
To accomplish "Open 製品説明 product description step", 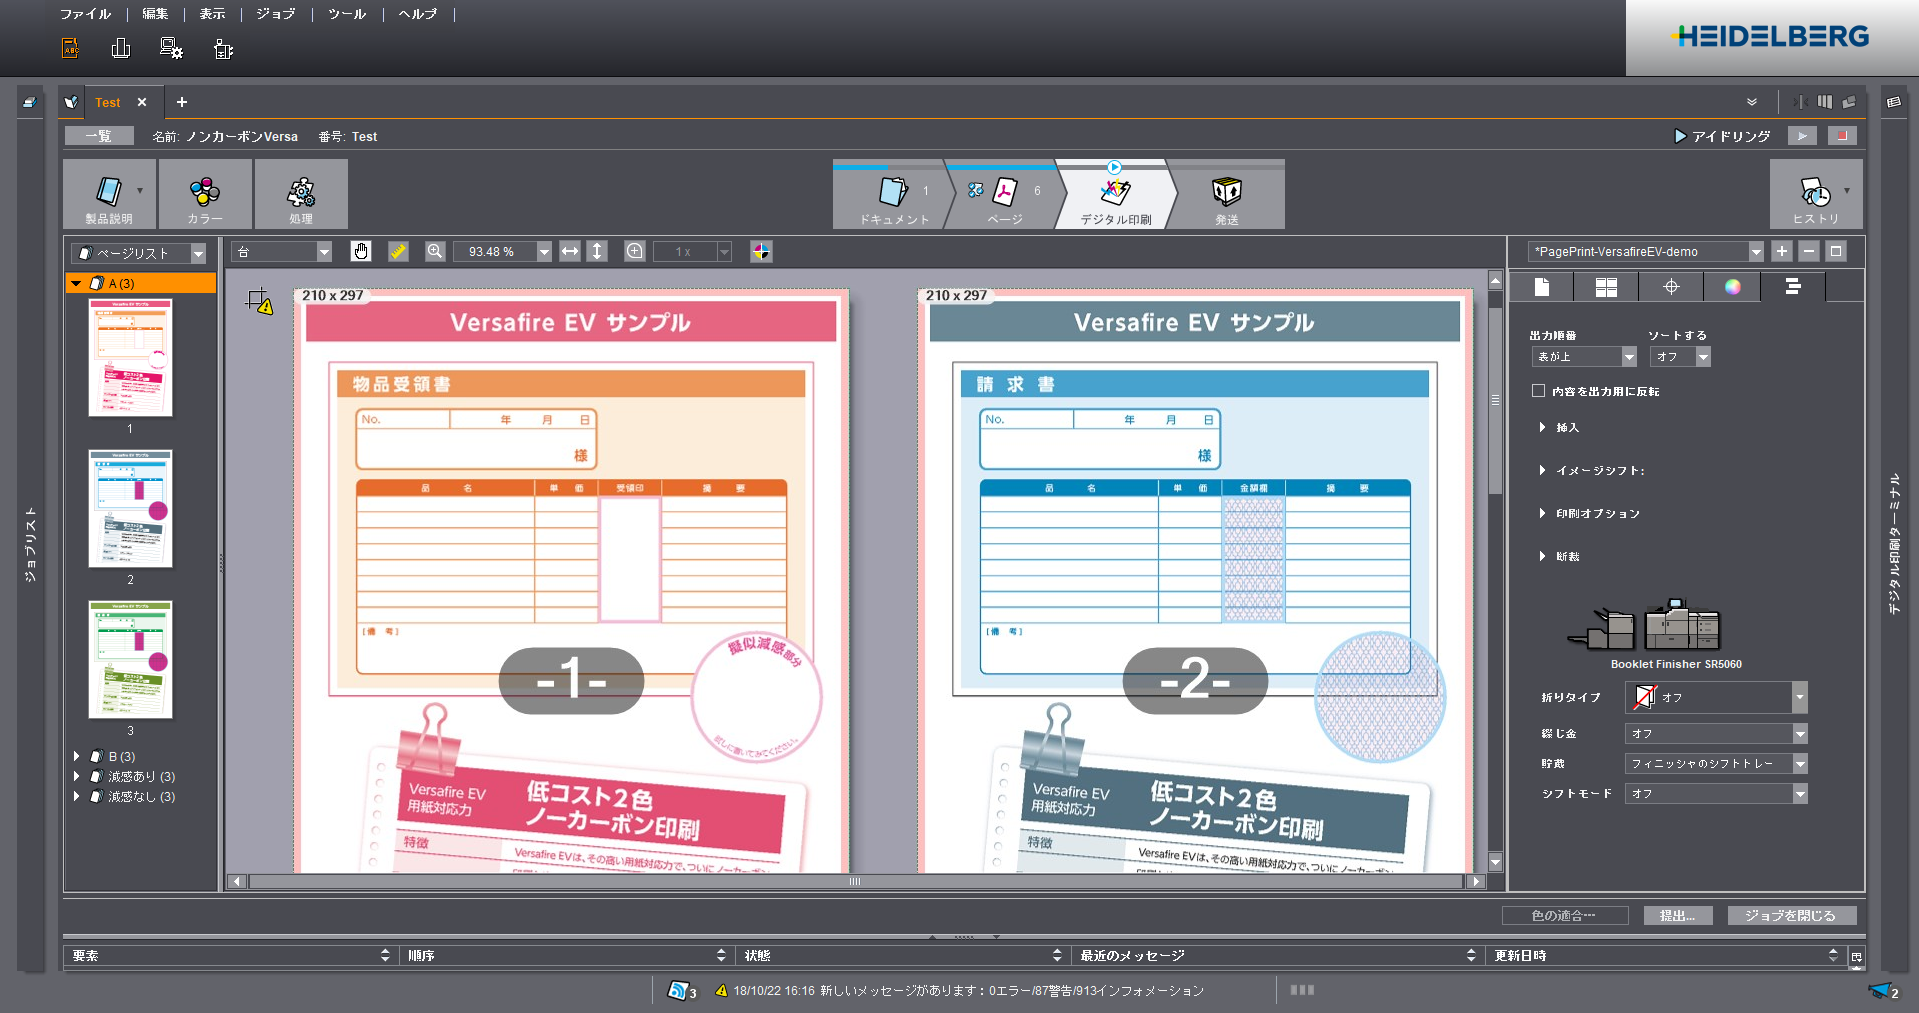I will click(109, 194).
